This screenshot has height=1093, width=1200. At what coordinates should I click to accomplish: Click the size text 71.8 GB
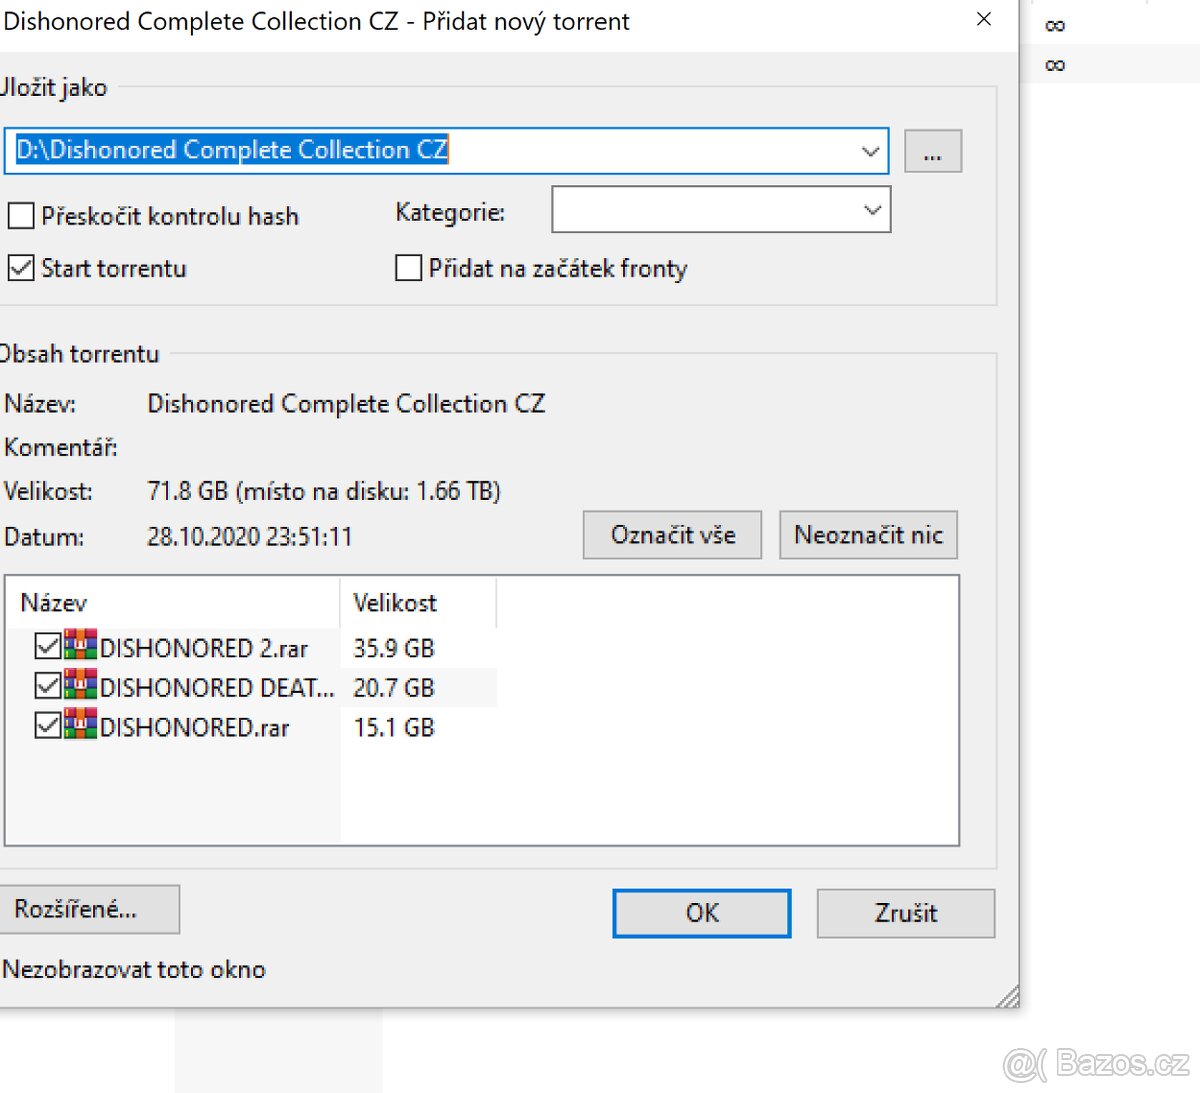[x=188, y=491]
